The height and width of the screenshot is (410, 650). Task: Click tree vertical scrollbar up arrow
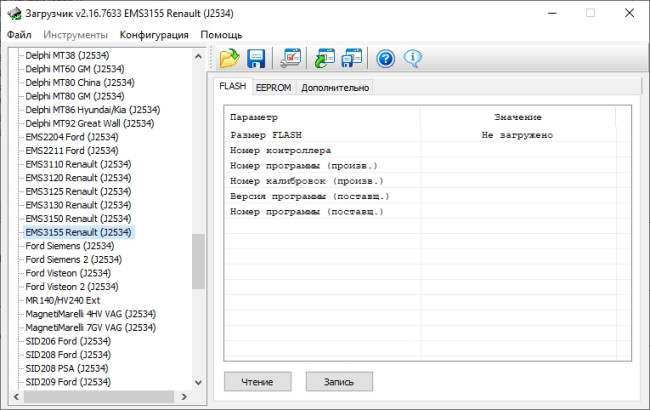click(x=199, y=56)
